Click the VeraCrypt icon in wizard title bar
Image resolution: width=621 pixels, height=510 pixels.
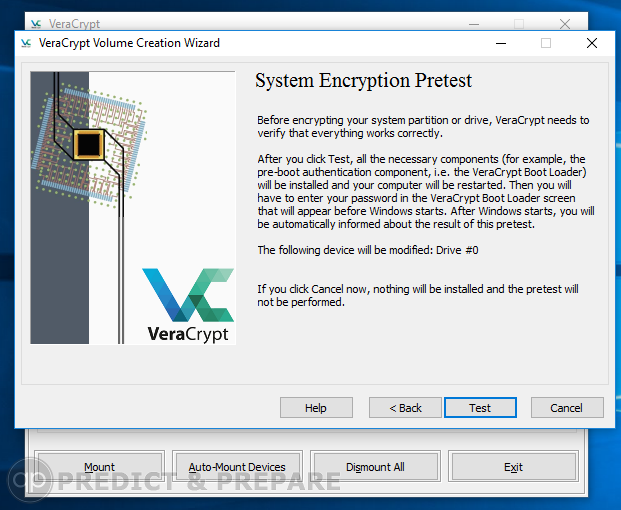coord(26,43)
